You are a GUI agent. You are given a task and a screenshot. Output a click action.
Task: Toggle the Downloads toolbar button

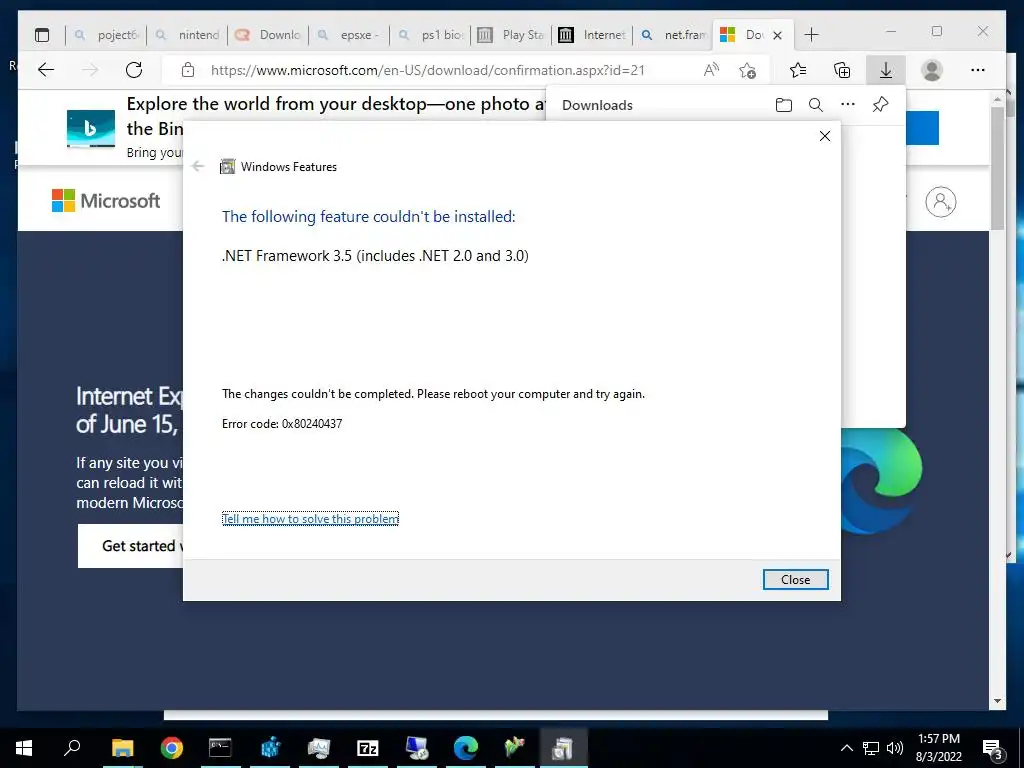tap(886, 70)
